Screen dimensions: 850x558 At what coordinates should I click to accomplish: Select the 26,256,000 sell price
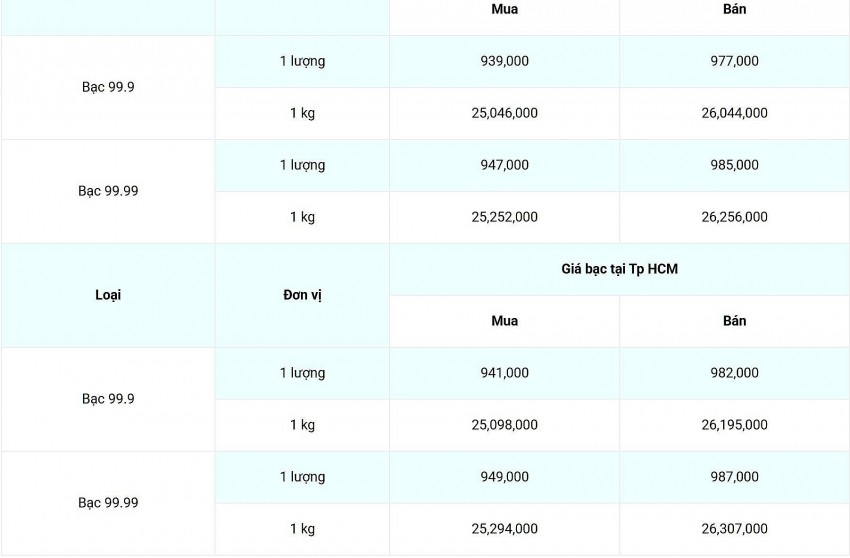point(734,217)
